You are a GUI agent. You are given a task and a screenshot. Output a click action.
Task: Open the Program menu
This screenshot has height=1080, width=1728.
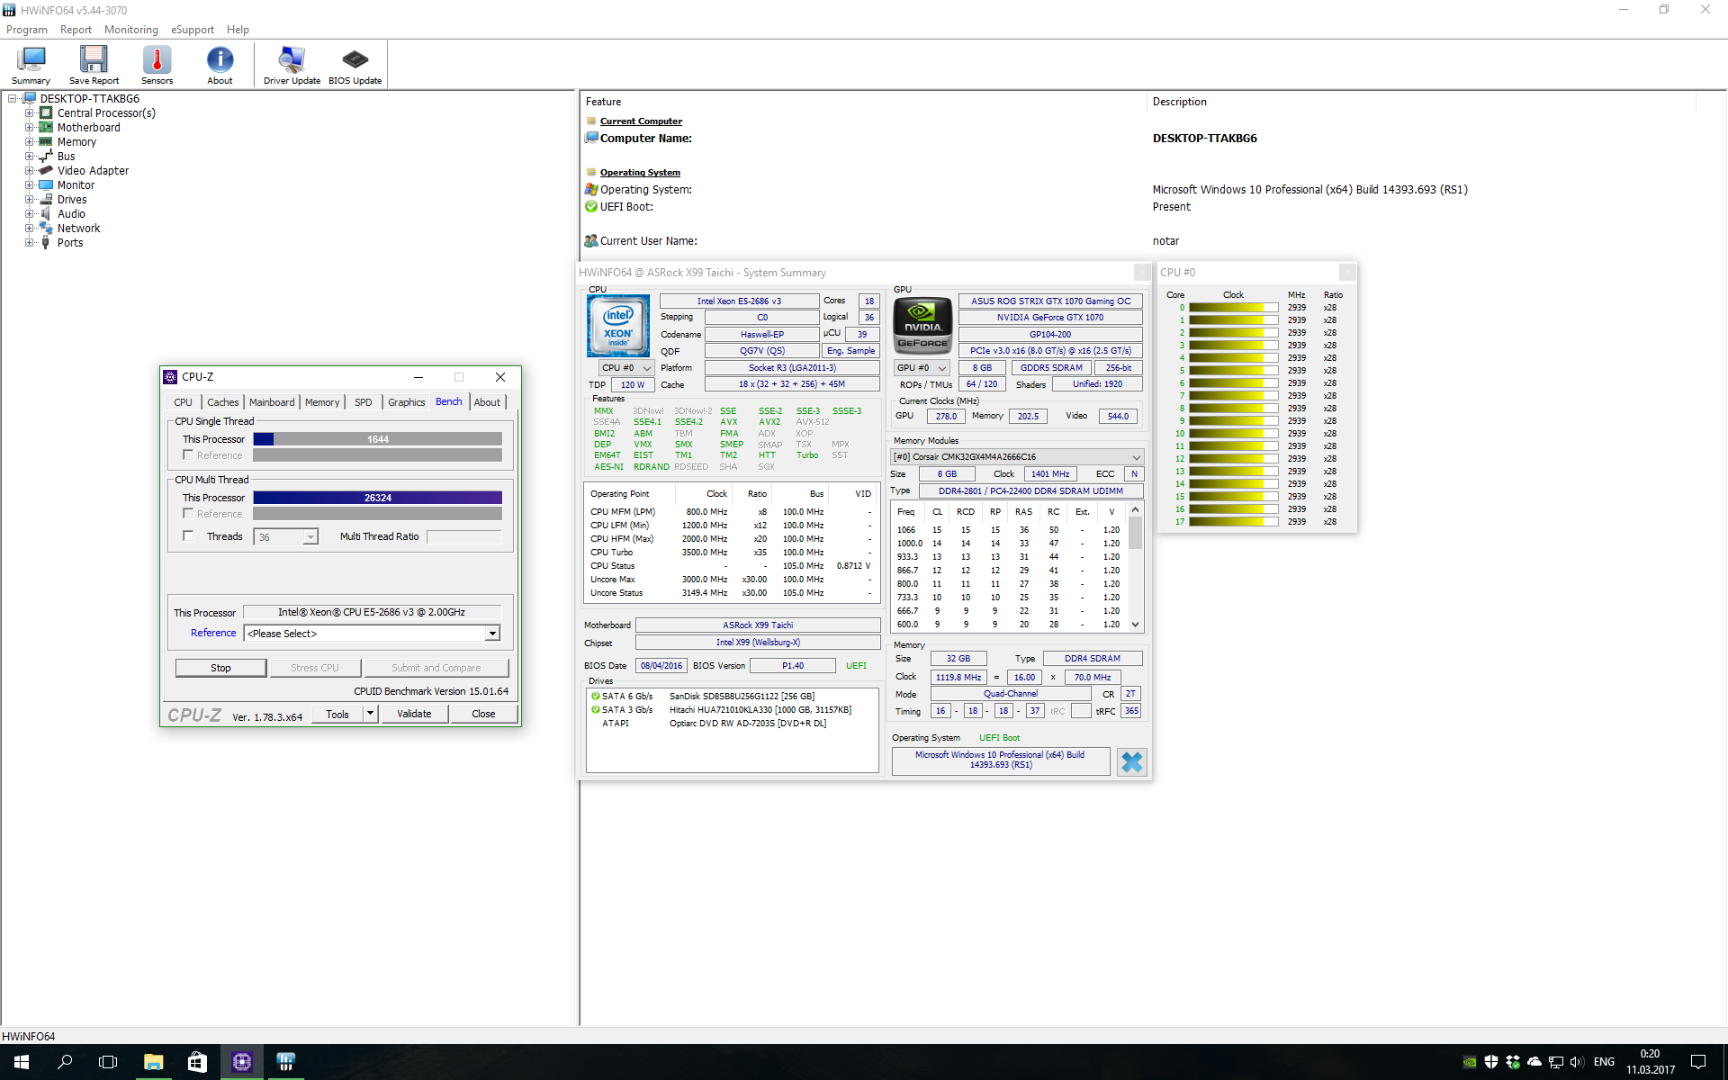point(27,29)
